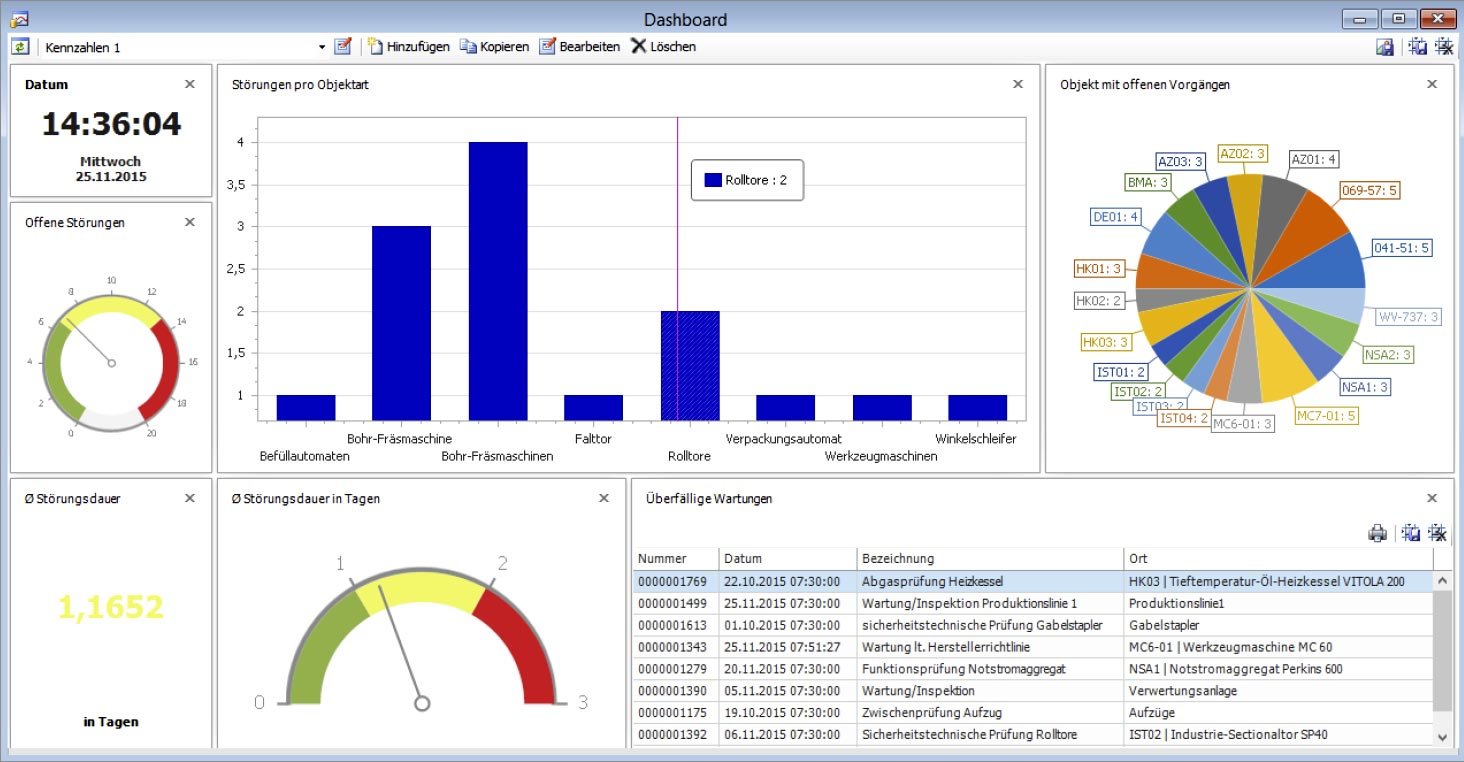Sort table by Datum column header
1464x762 pixels.
[x=788, y=558]
